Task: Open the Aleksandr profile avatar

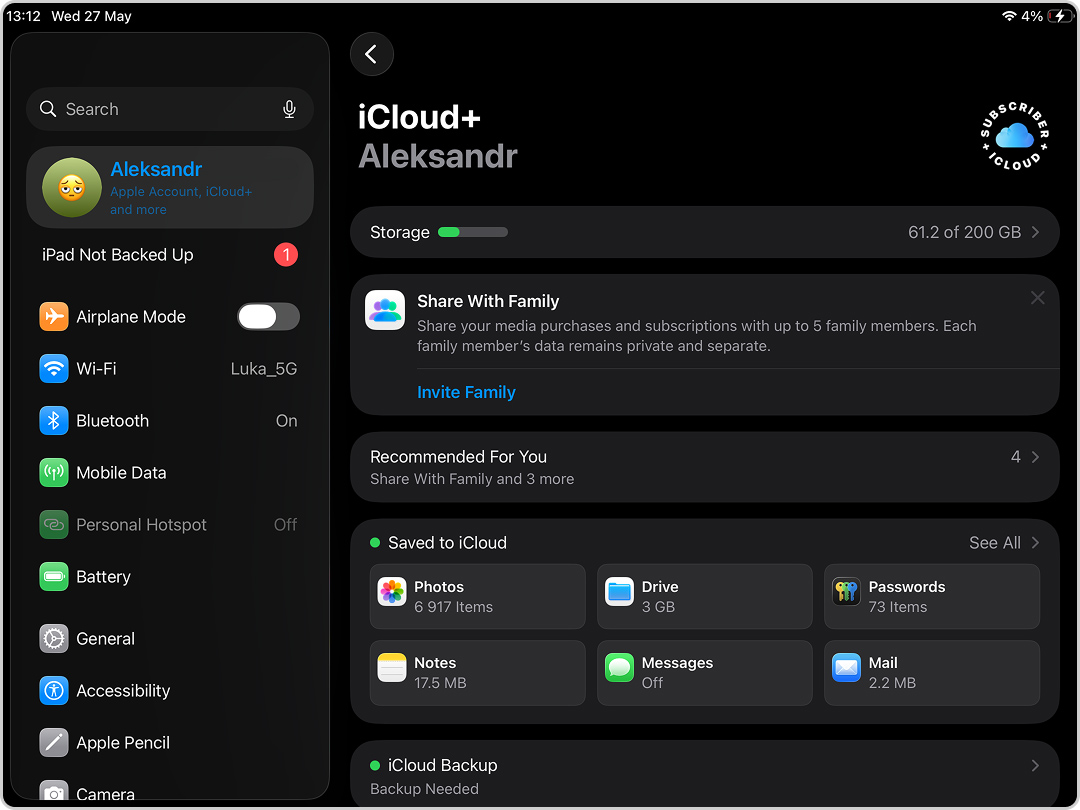Action: coord(72,187)
